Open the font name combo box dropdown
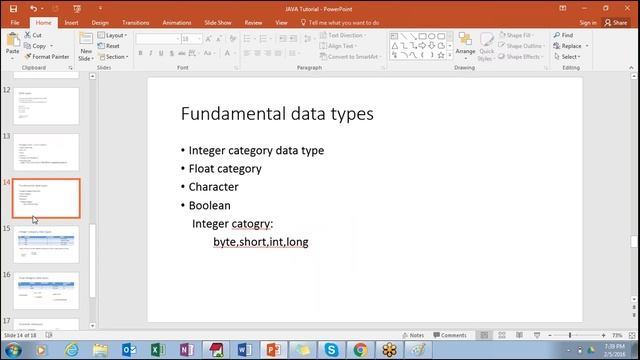 tap(178, 39)
